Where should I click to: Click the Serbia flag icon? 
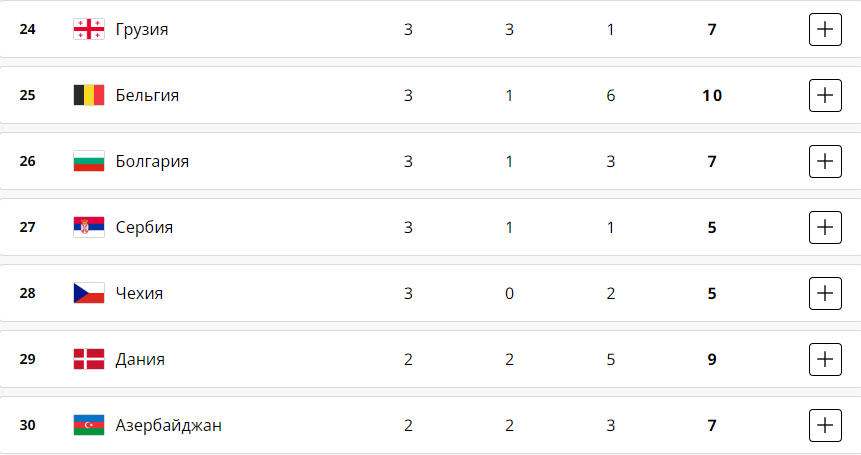(88, 228)
